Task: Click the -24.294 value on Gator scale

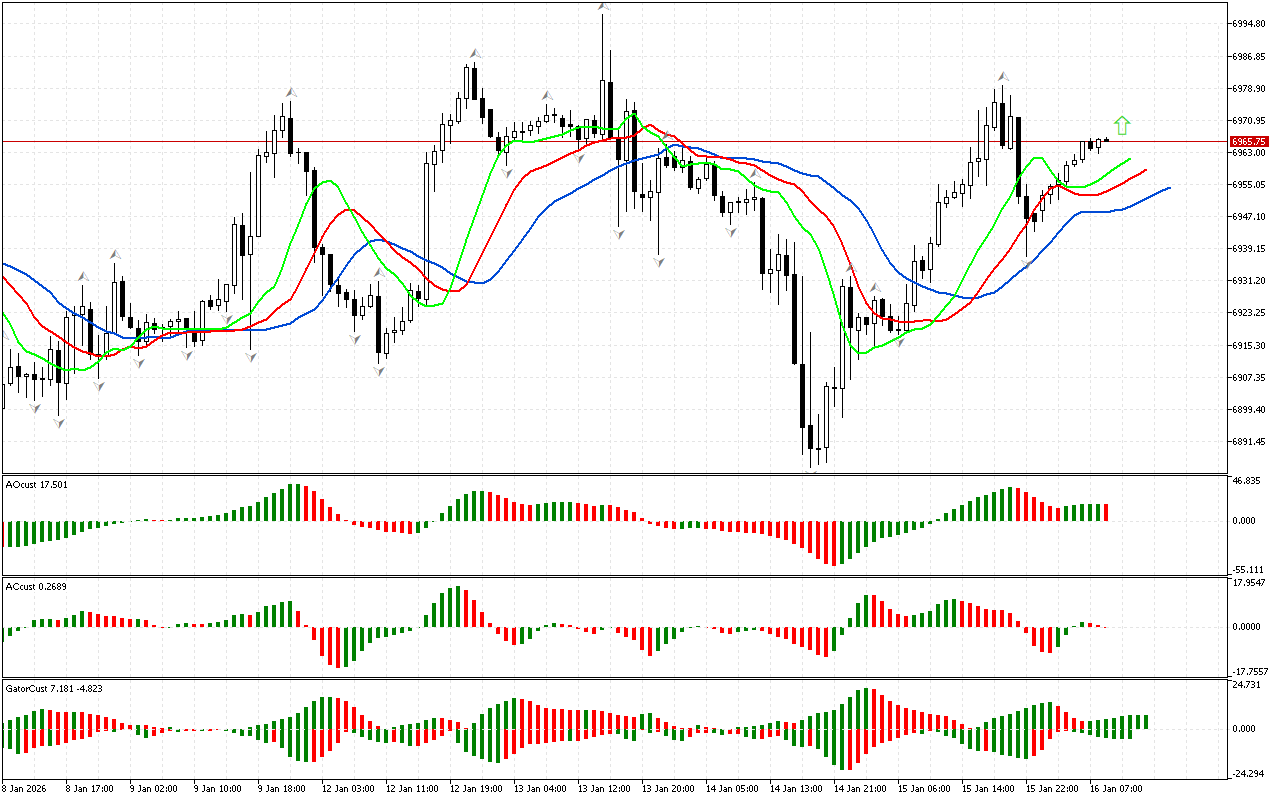Action: click(1250, 774)
